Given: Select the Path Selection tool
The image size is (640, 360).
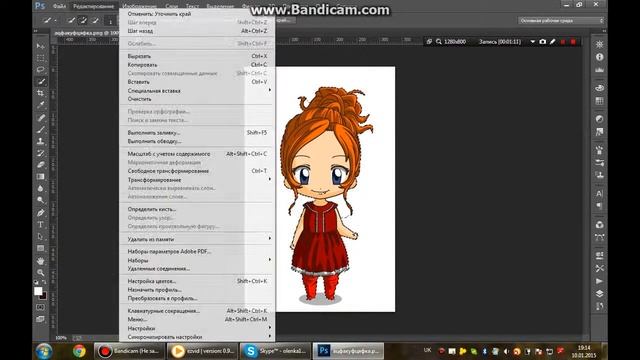Looking at the screenshot, I should click(40, 236).
